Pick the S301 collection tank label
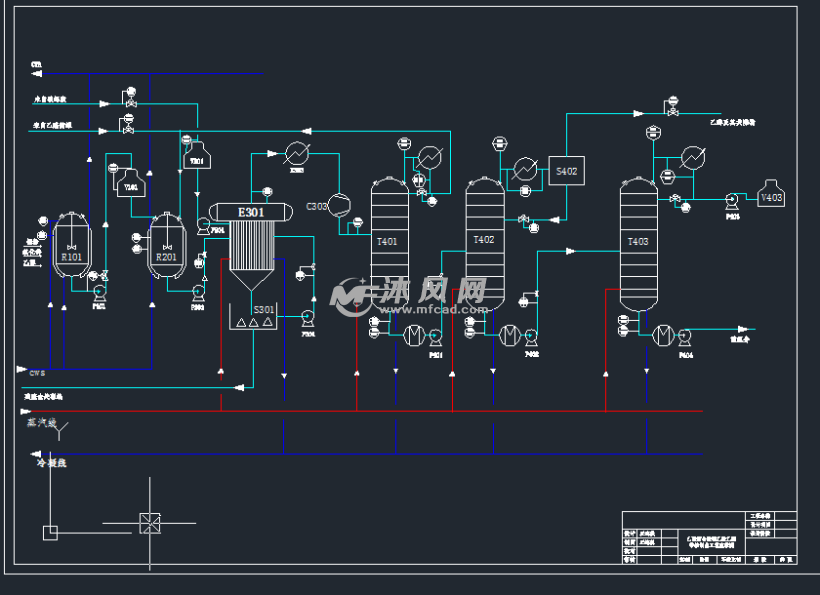The width and height of the screenshot is (820, 595). point(264,310)
